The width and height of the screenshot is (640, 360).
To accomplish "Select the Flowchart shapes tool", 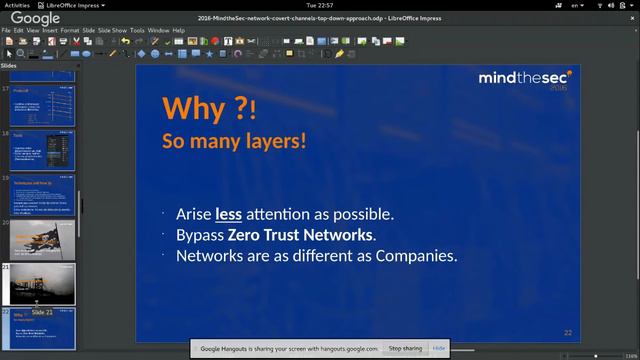I will coord(182,54).
